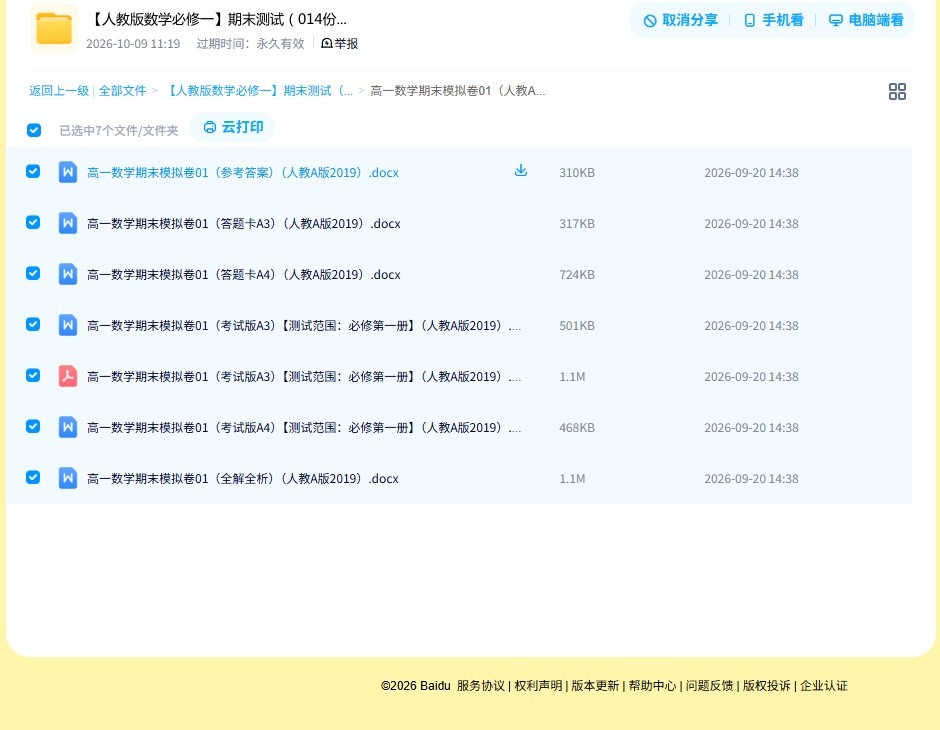This screenshot has height=730, width=940.
Task: Click the yellow shared folder icon
Action: pos(54,28)
